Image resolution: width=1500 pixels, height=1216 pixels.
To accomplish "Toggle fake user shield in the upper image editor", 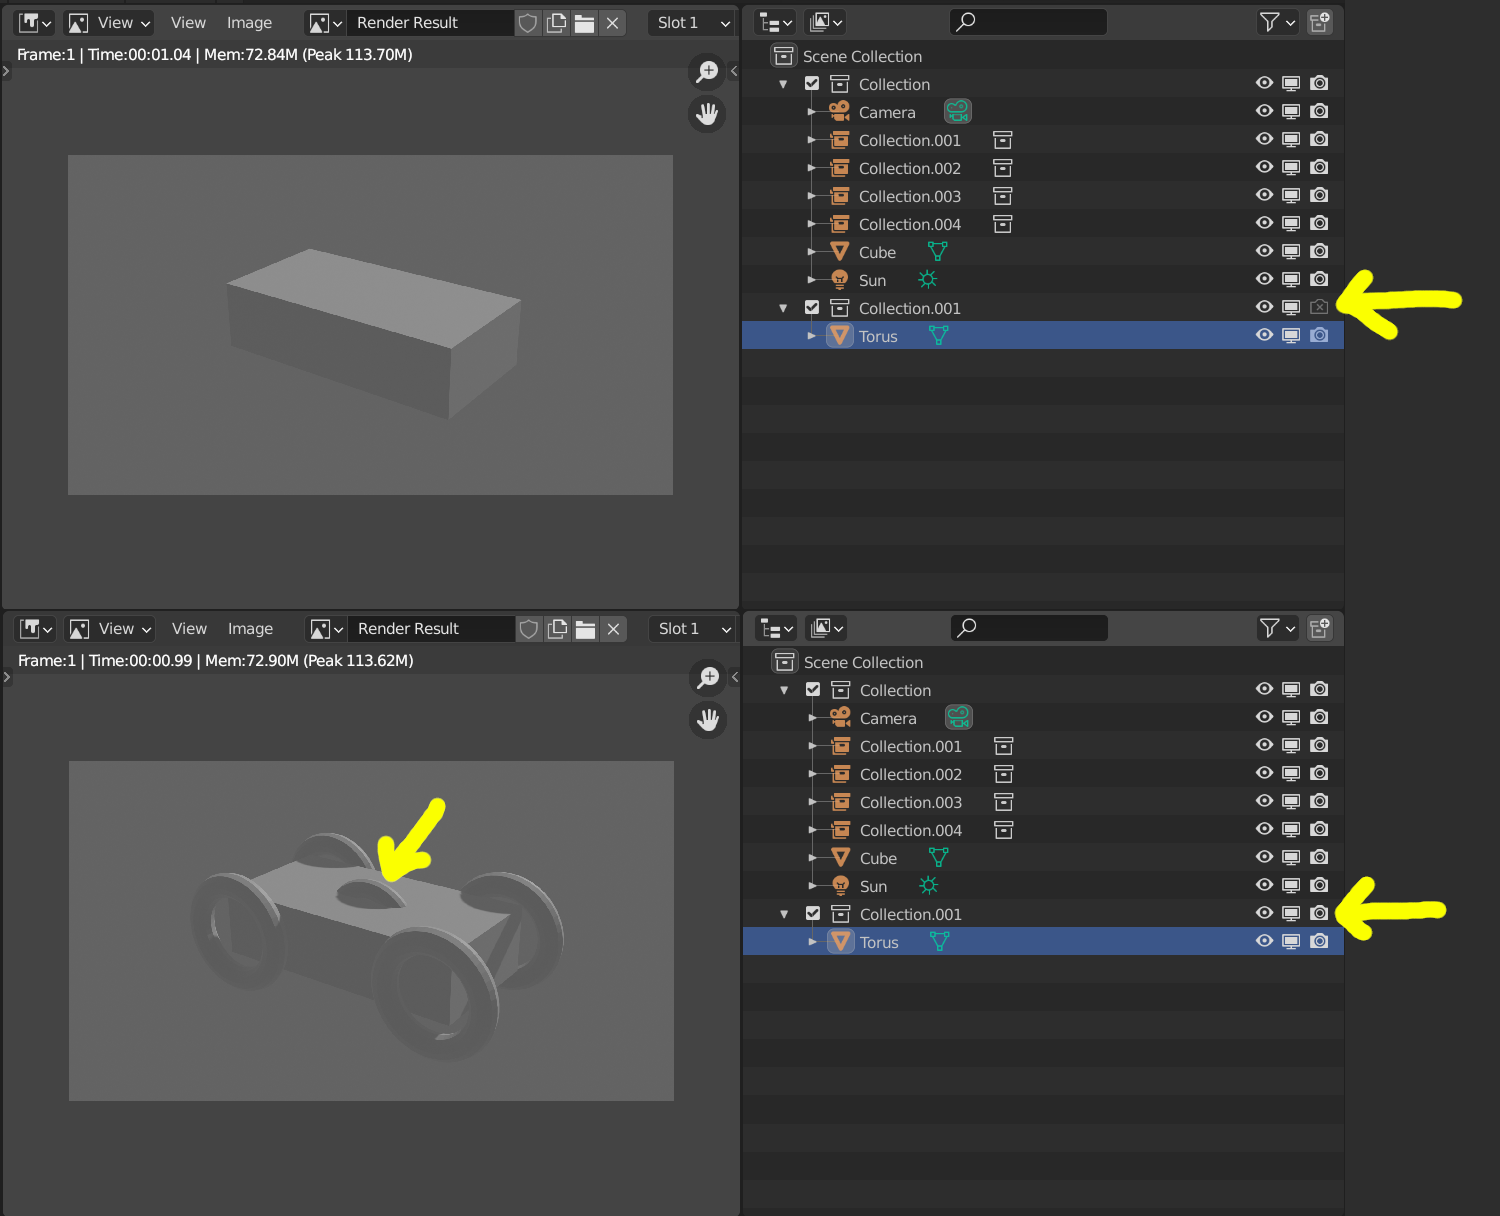I will pos(528,23).
